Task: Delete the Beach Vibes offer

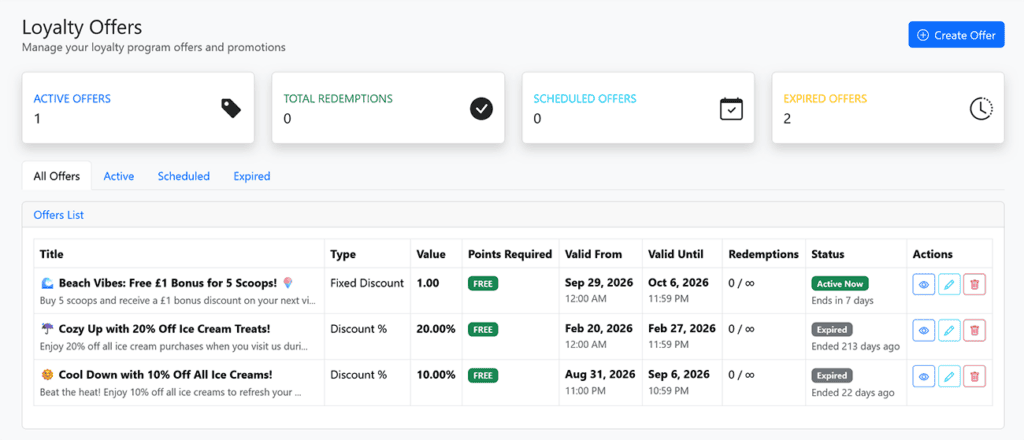Action: [974, 285]
